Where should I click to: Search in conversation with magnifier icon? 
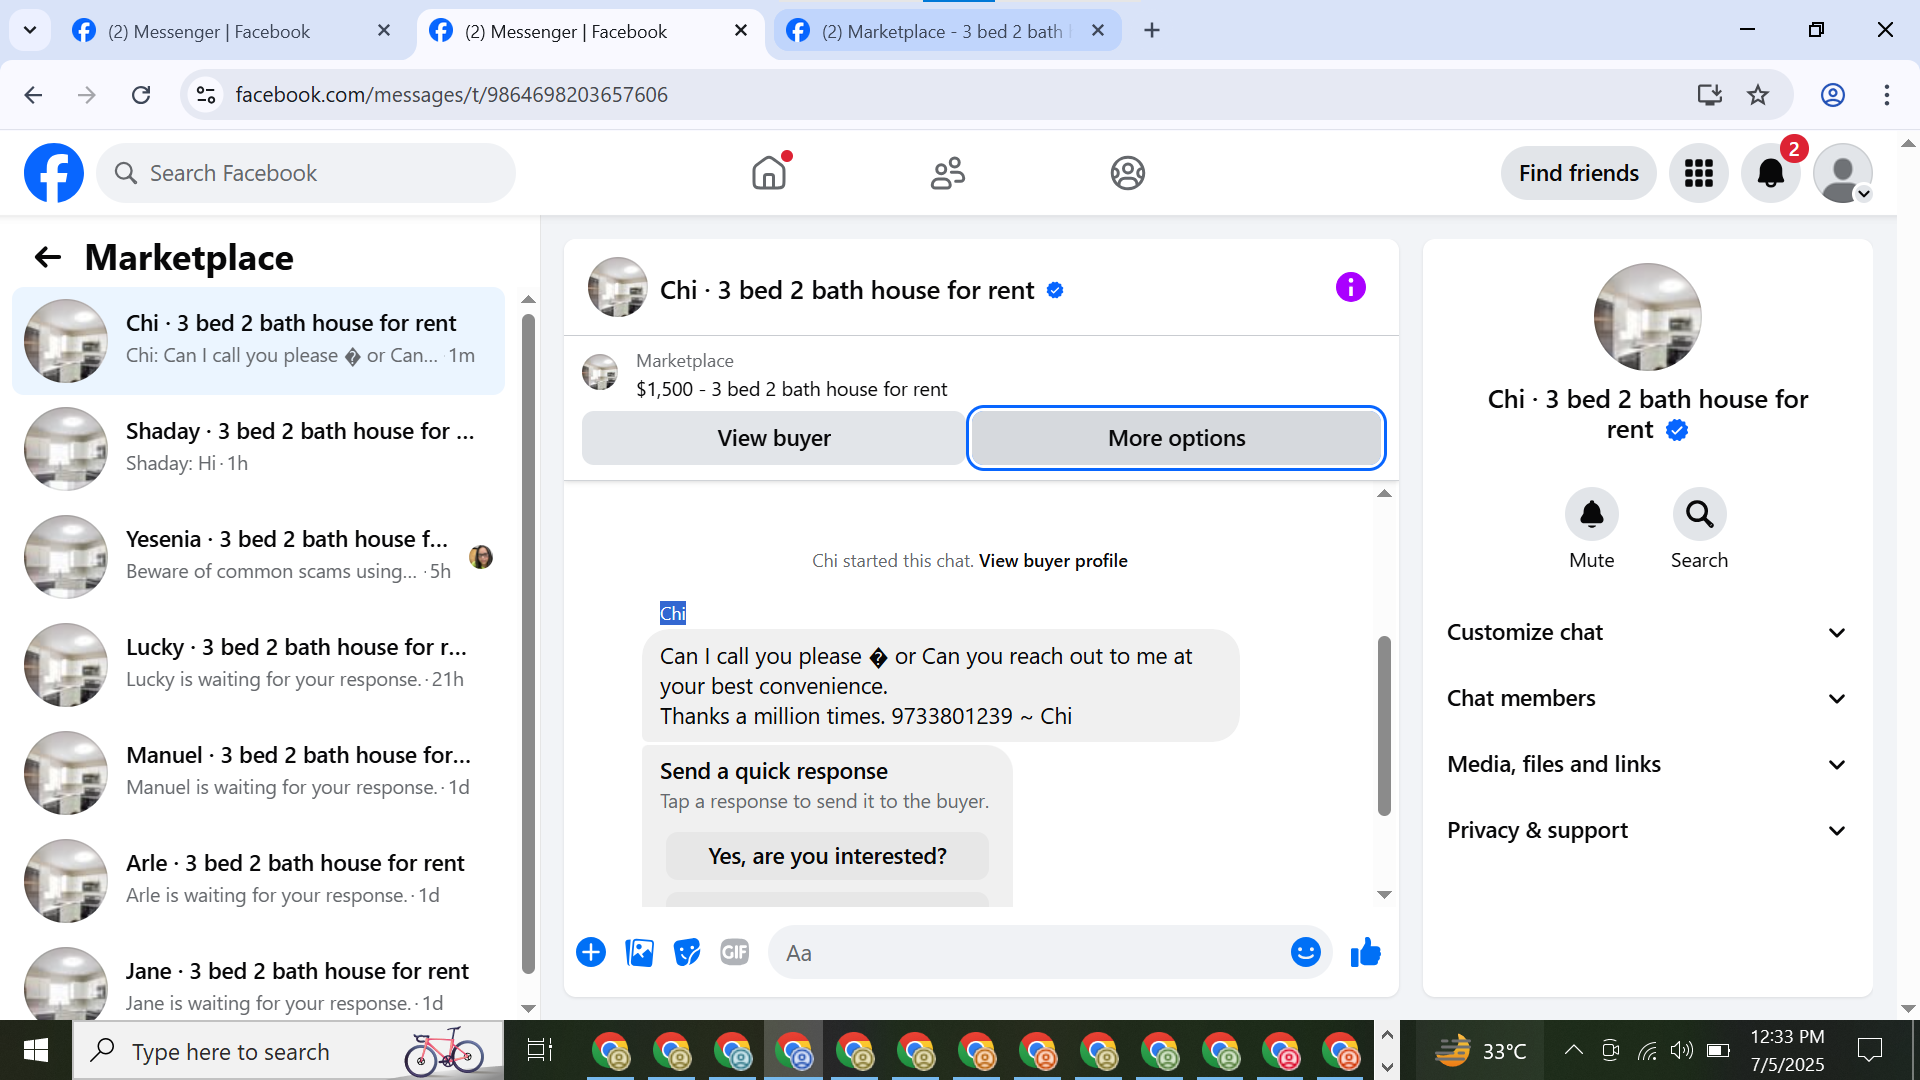[x=1699, y=515]
